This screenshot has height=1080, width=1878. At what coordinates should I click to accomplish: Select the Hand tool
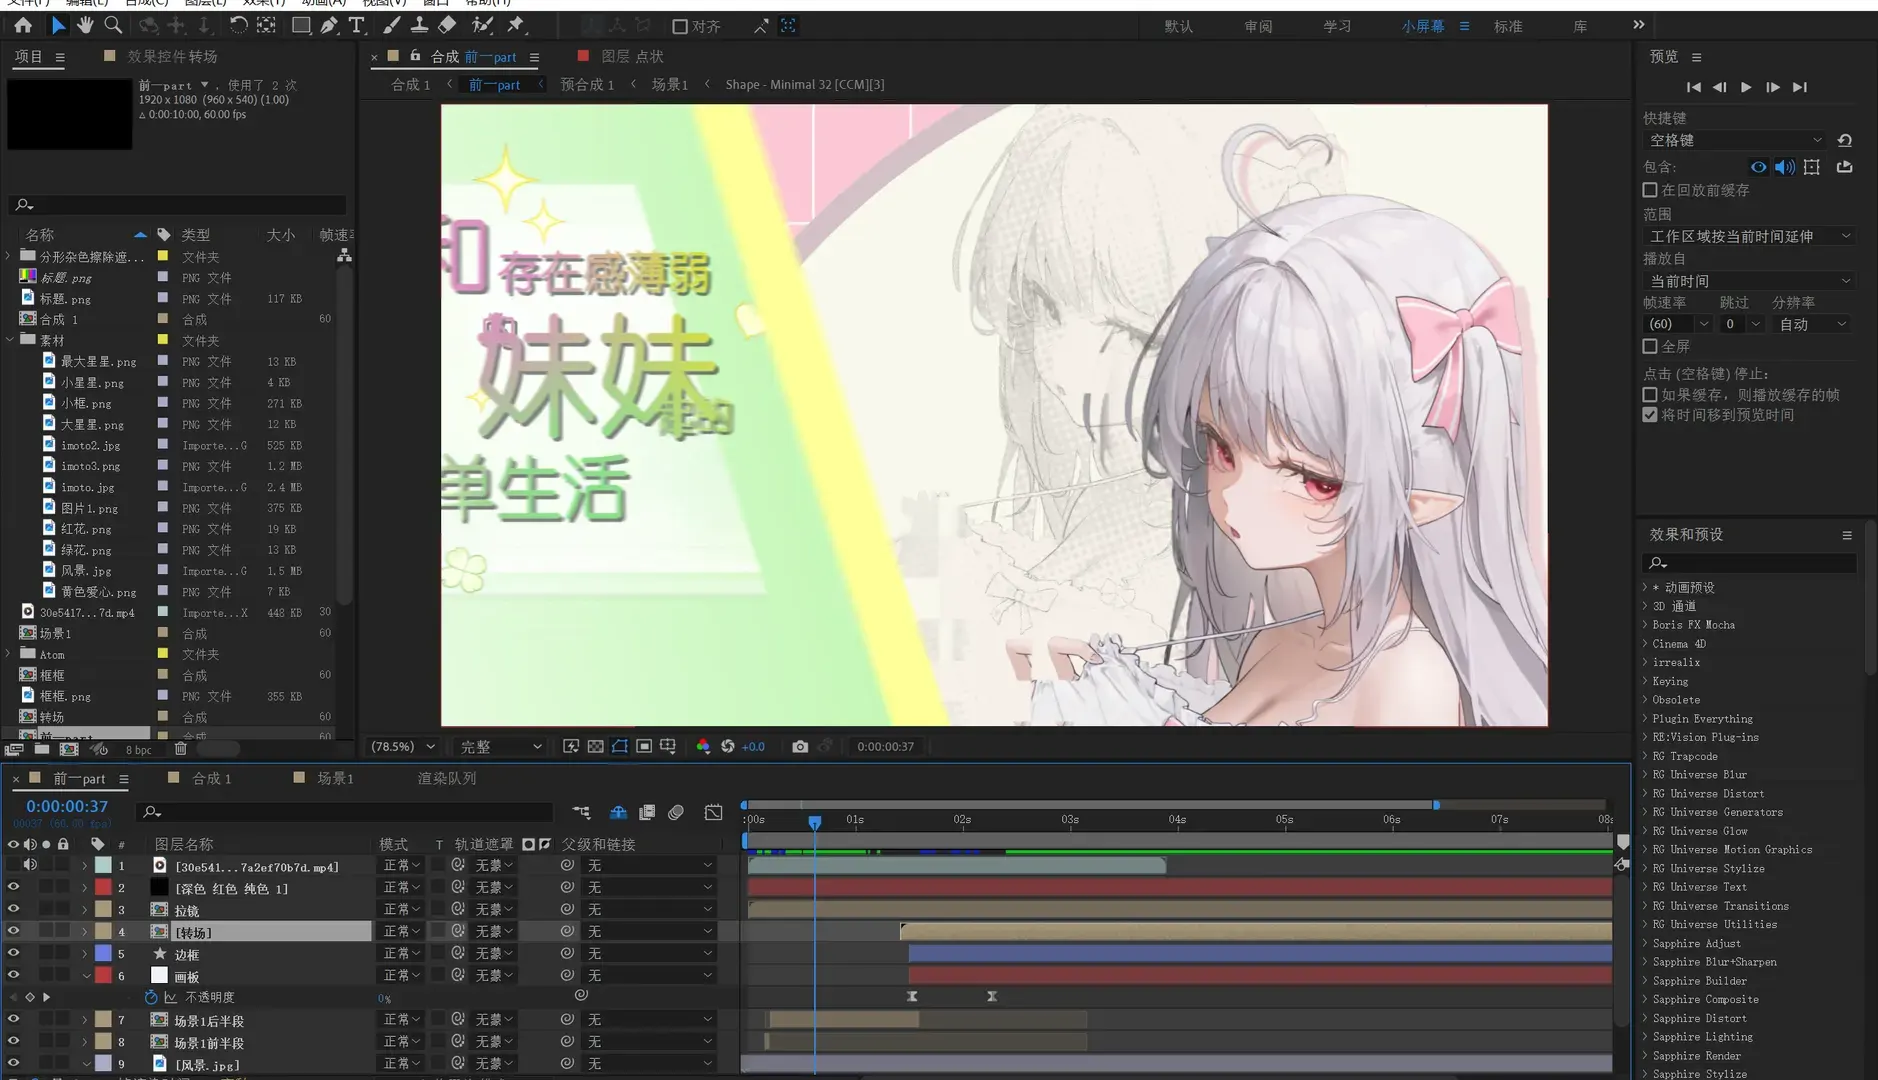(x=86, y=25)
